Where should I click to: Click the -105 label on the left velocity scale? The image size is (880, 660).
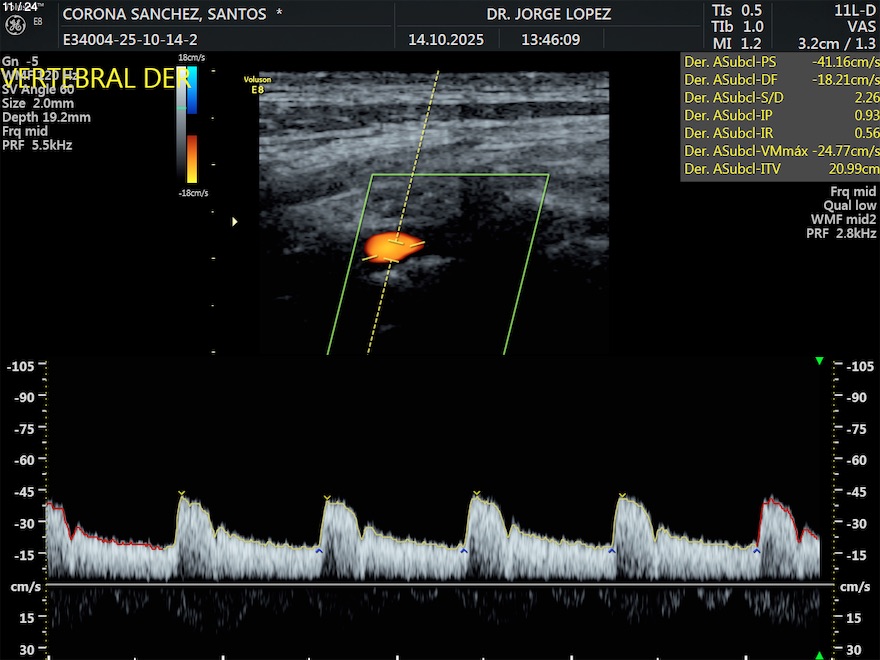click(x=21, y=367)
